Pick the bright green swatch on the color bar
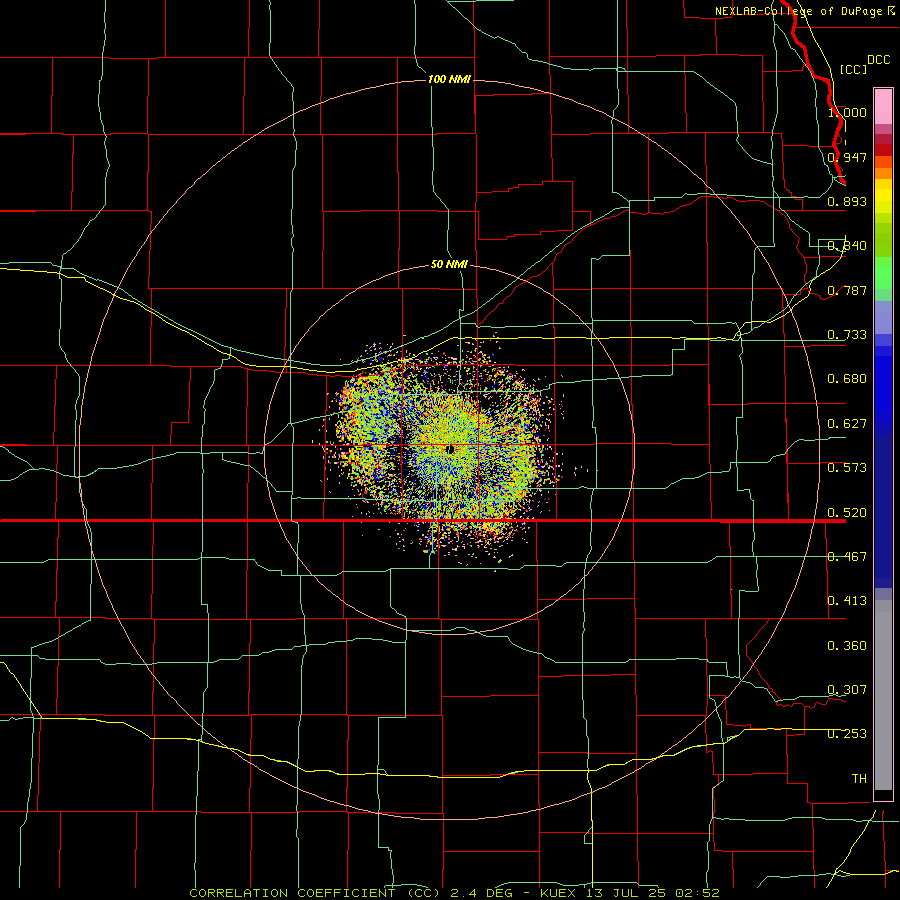900x900 pixels. click(883, 273)
